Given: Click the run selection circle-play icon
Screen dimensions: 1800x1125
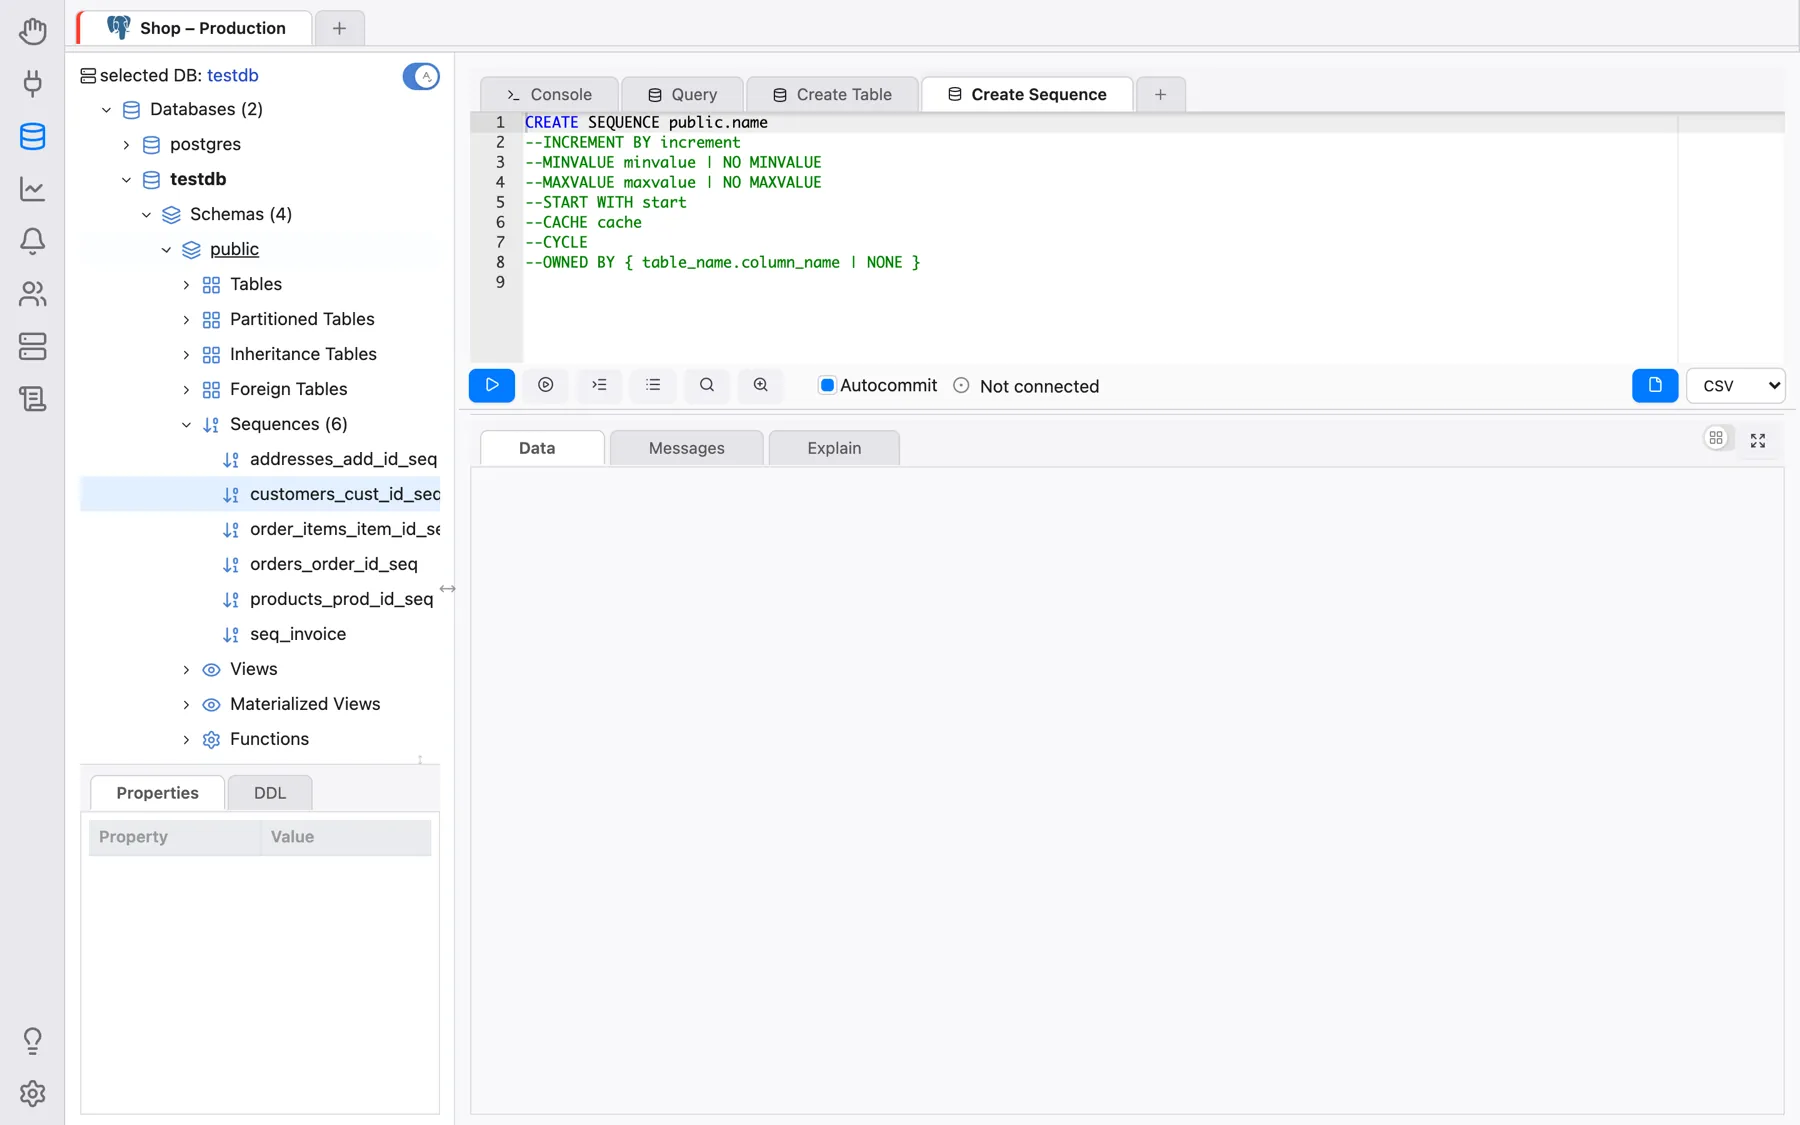Looking at the screenshot, I should [x=546, y=385].
